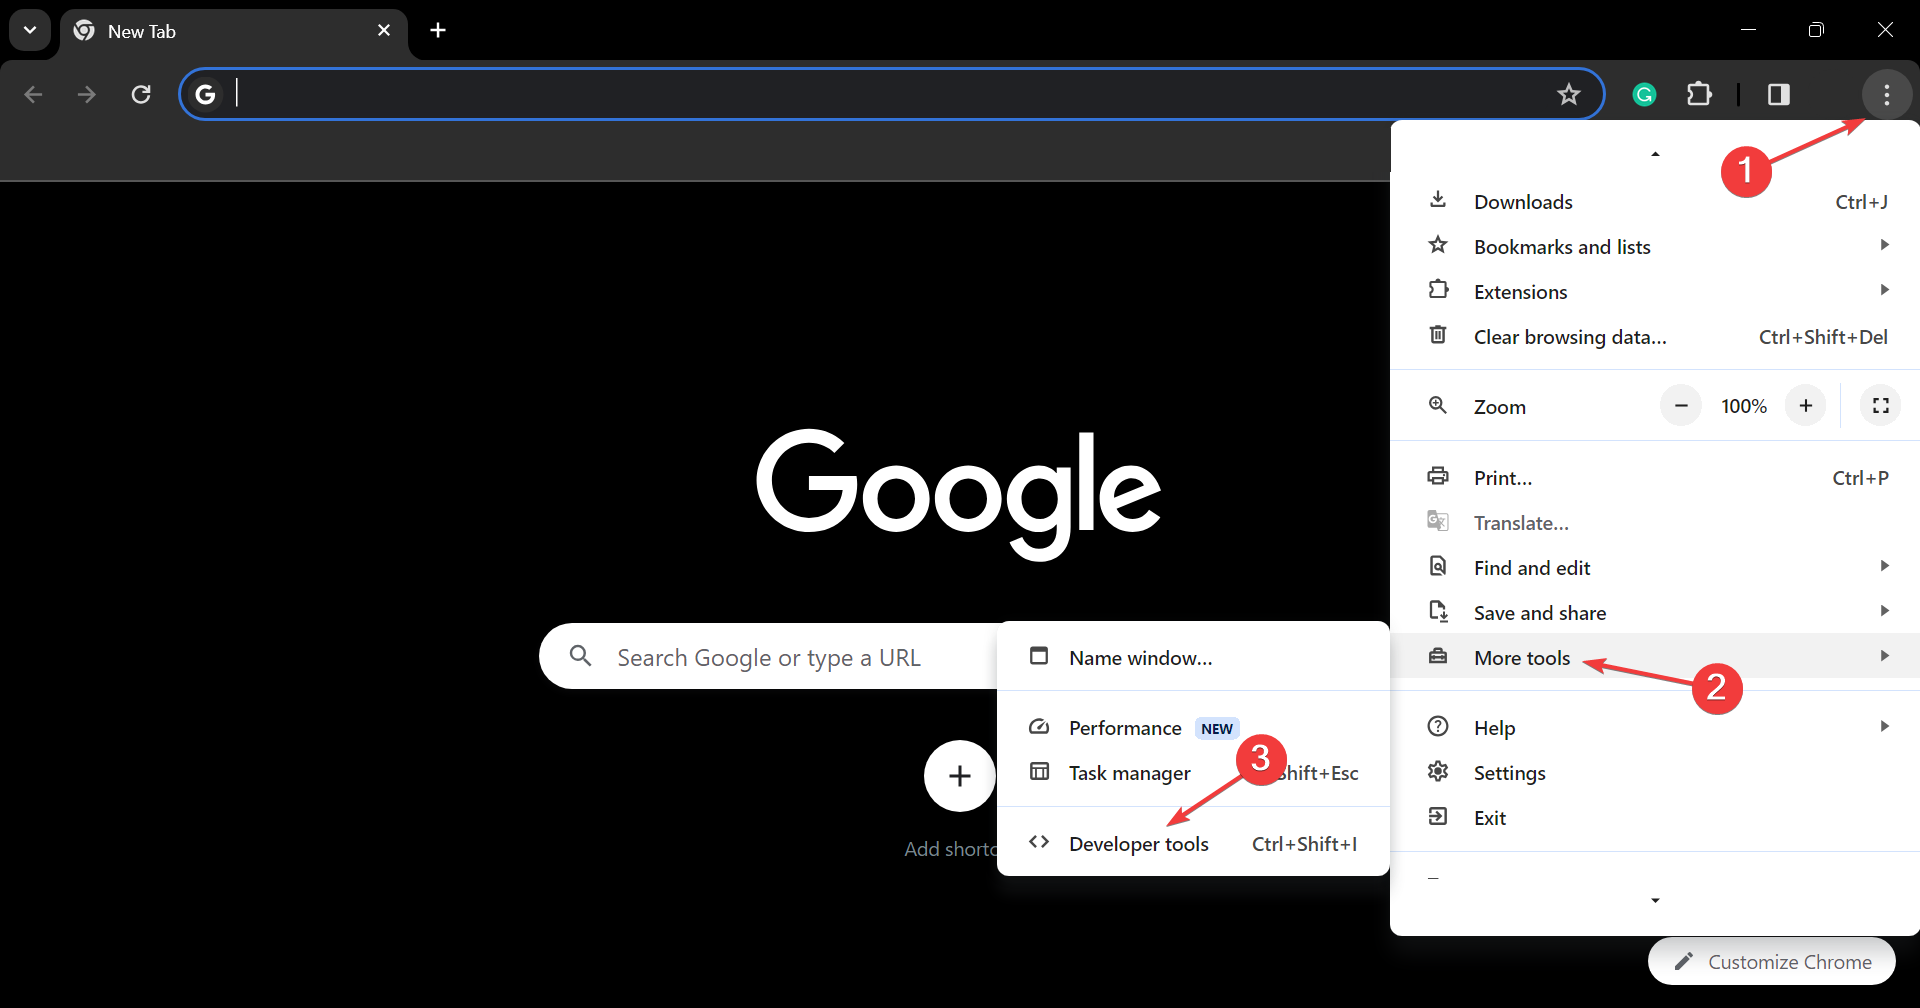Click the Downloads arrow icon

pyautogui.click(x=1438, y=199)
